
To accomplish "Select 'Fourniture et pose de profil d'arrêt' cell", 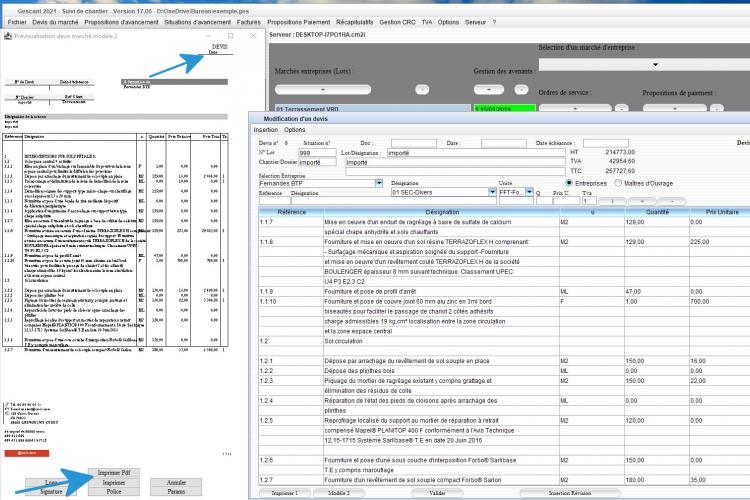I will pyautogui.click(x=441, y=291).
